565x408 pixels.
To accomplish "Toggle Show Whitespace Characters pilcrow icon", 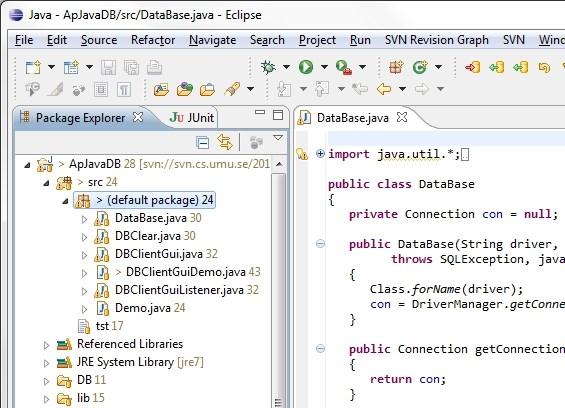I will (x=124, y=89).
